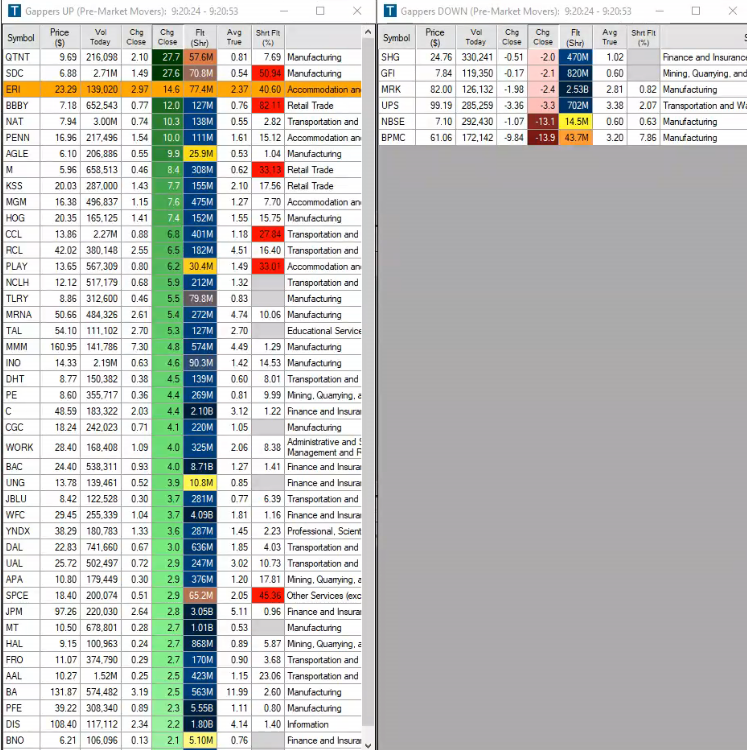
Task: Select the WORK symbol cell
Action: pos(21,447)
